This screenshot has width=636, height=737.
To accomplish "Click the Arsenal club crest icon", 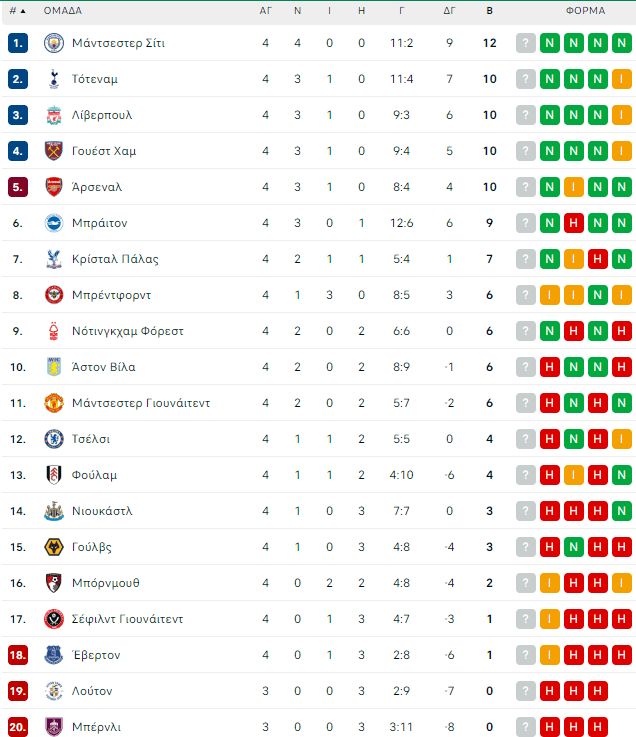I will point(53,187).
